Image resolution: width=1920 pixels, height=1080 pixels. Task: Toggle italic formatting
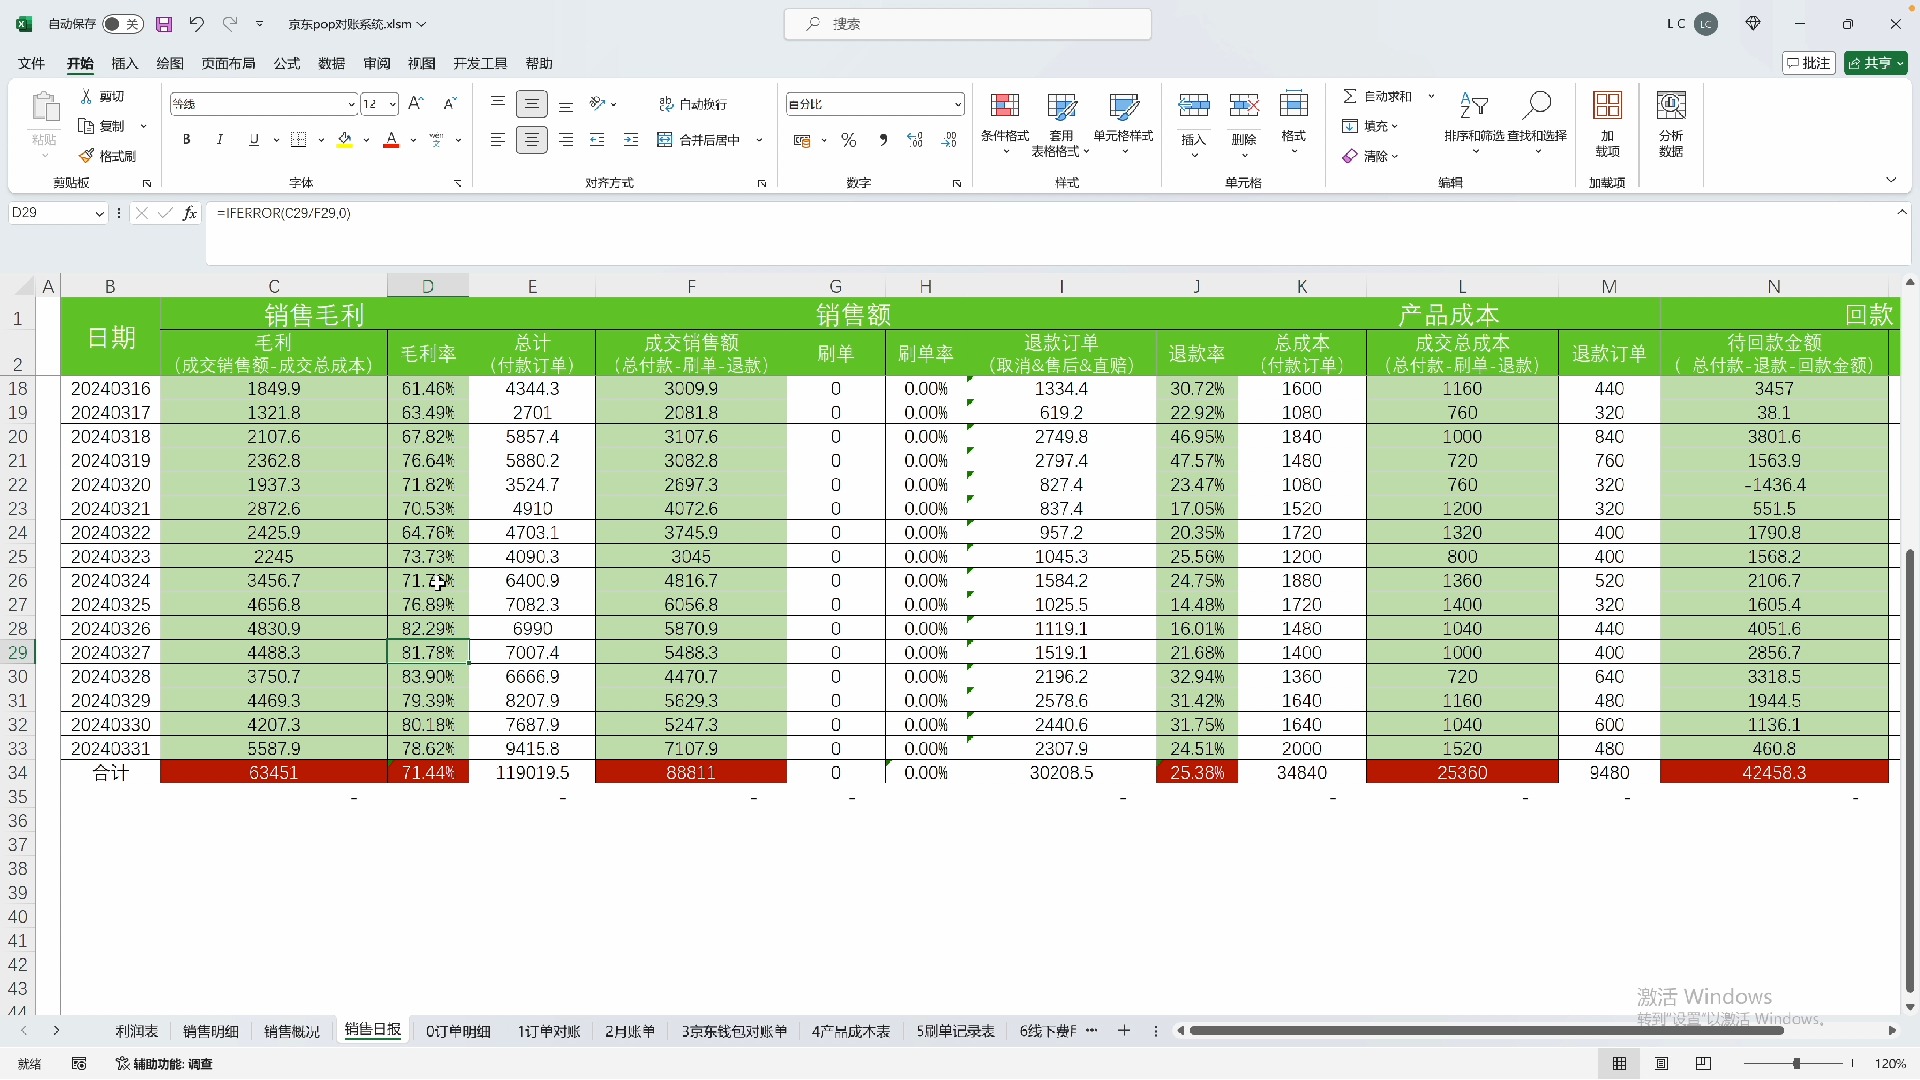pyautogui.click(x=220, y=140)
